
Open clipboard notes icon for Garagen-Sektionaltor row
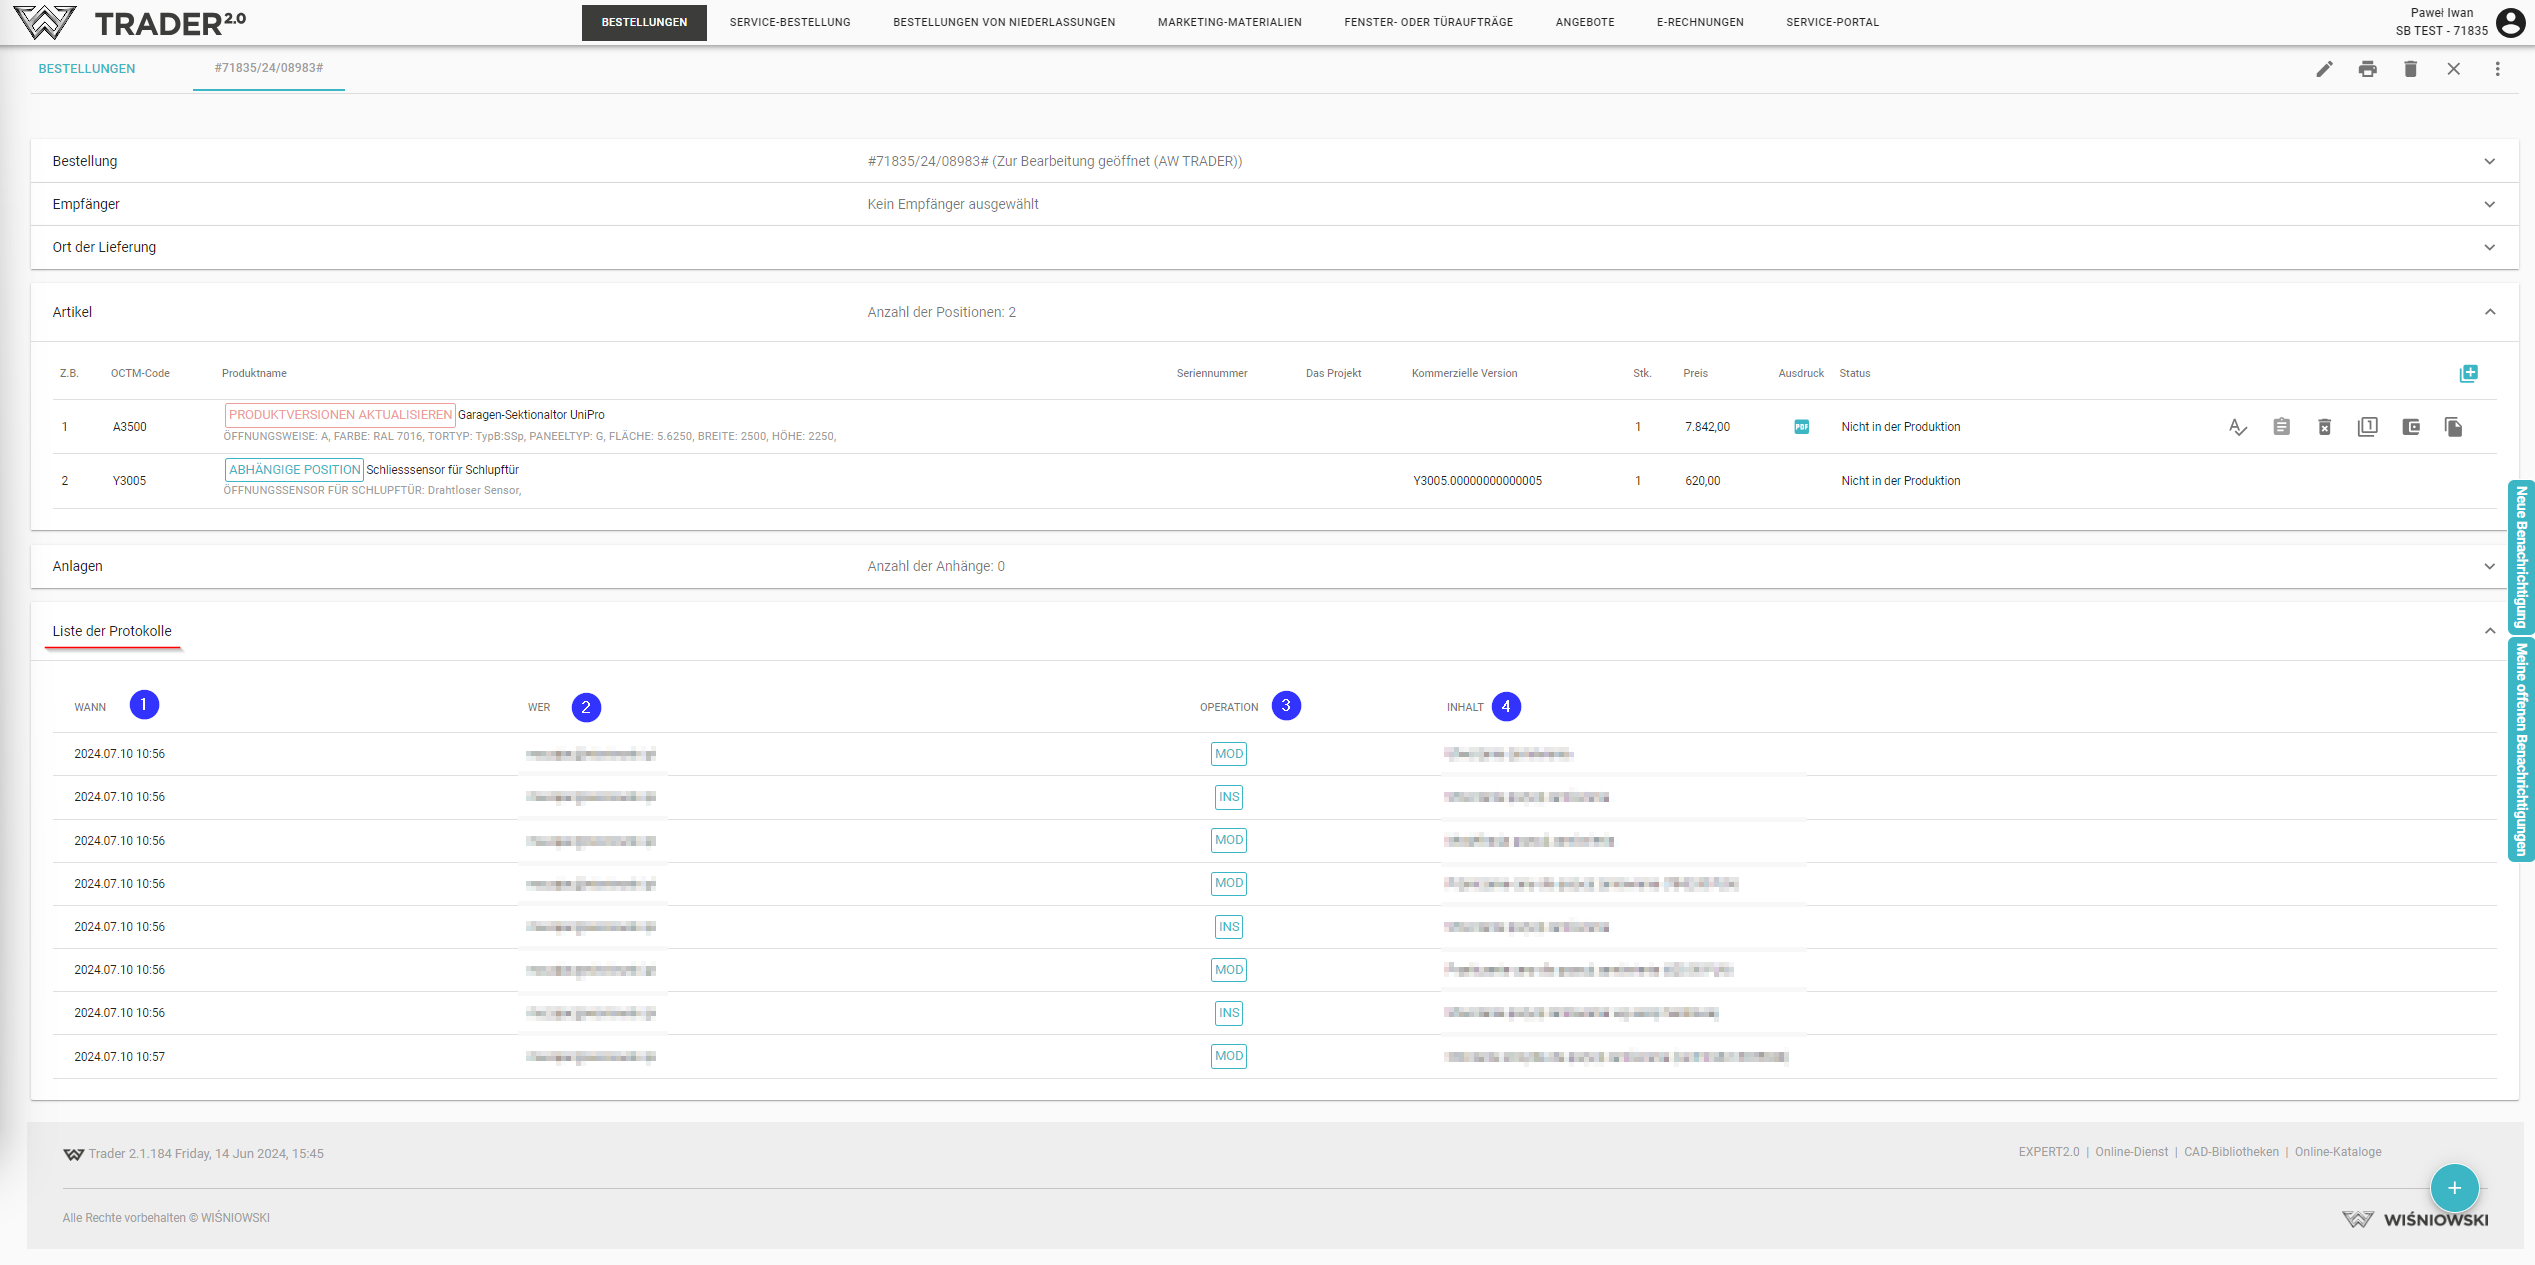(x=2281, y=427)
